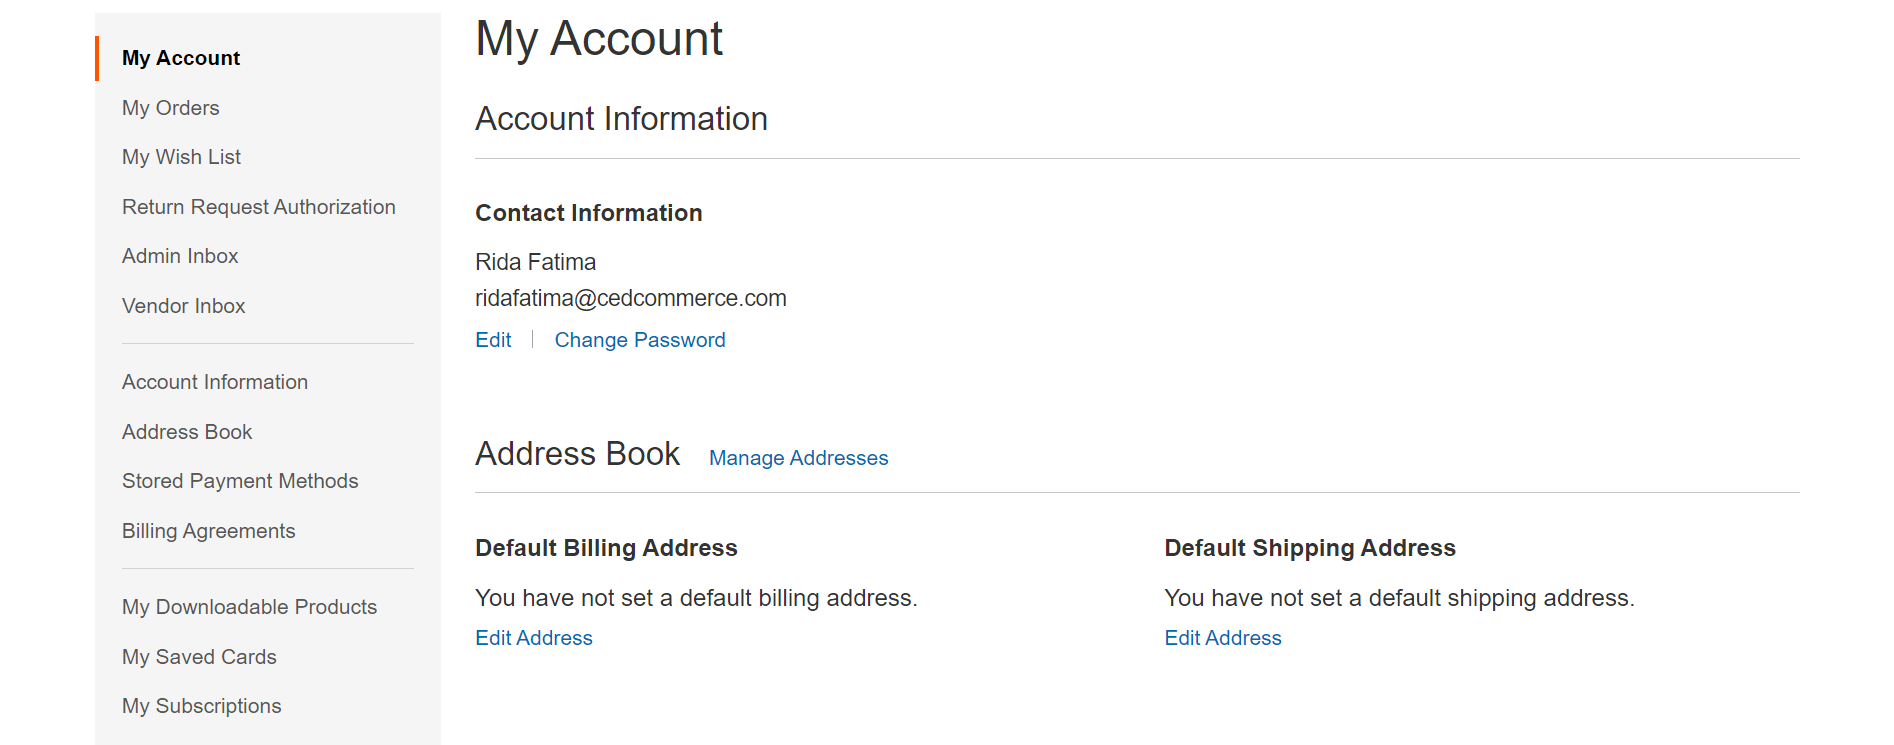Select My Account in the sidebar
The width and height of the screenshot is (1894, 745).
pyautogui.click(x=181, y=58)
